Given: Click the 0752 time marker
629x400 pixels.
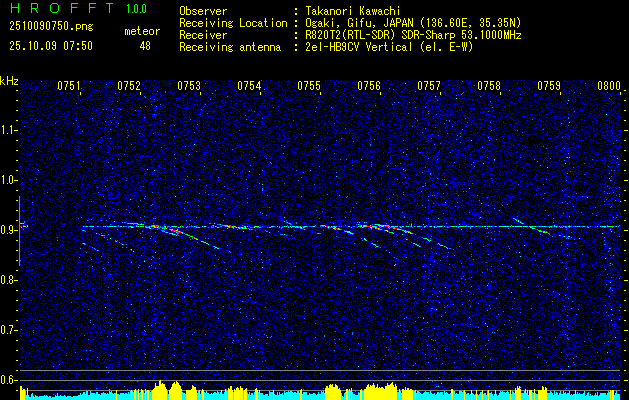Looking at the screenshot, I should pos(129,86).
